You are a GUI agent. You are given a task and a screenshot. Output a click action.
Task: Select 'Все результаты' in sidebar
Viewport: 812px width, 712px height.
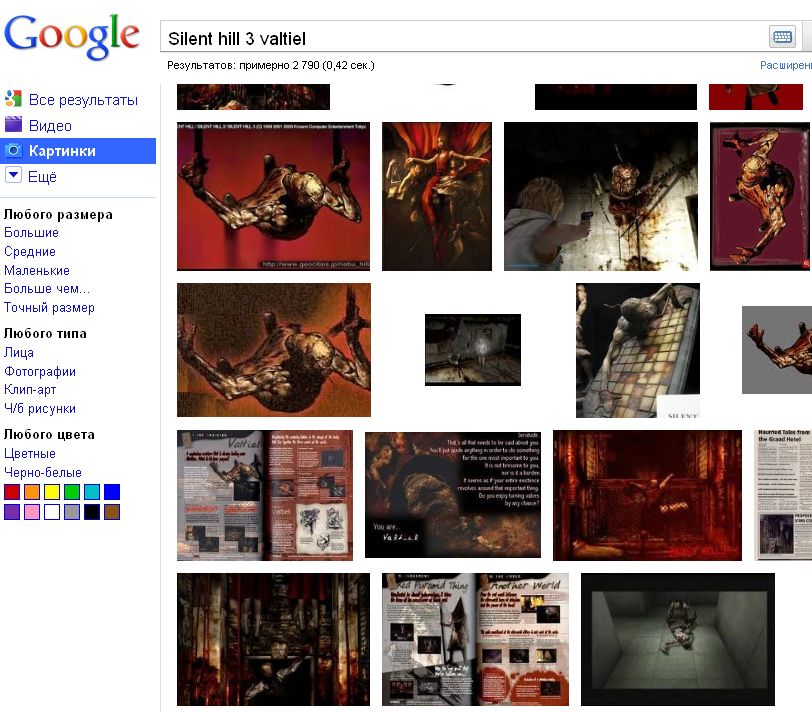(x=83, y=100)
